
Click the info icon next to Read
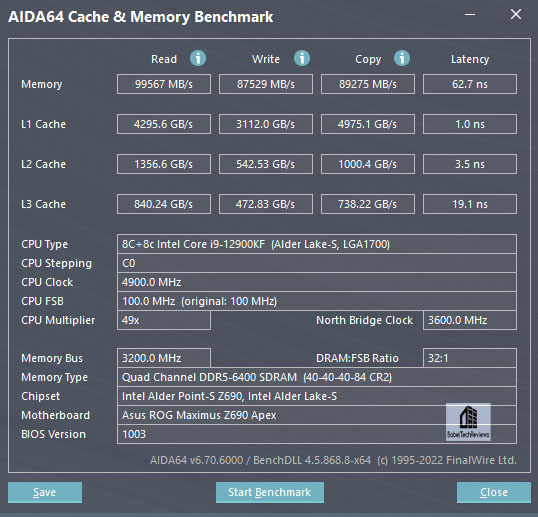[198, 58]
